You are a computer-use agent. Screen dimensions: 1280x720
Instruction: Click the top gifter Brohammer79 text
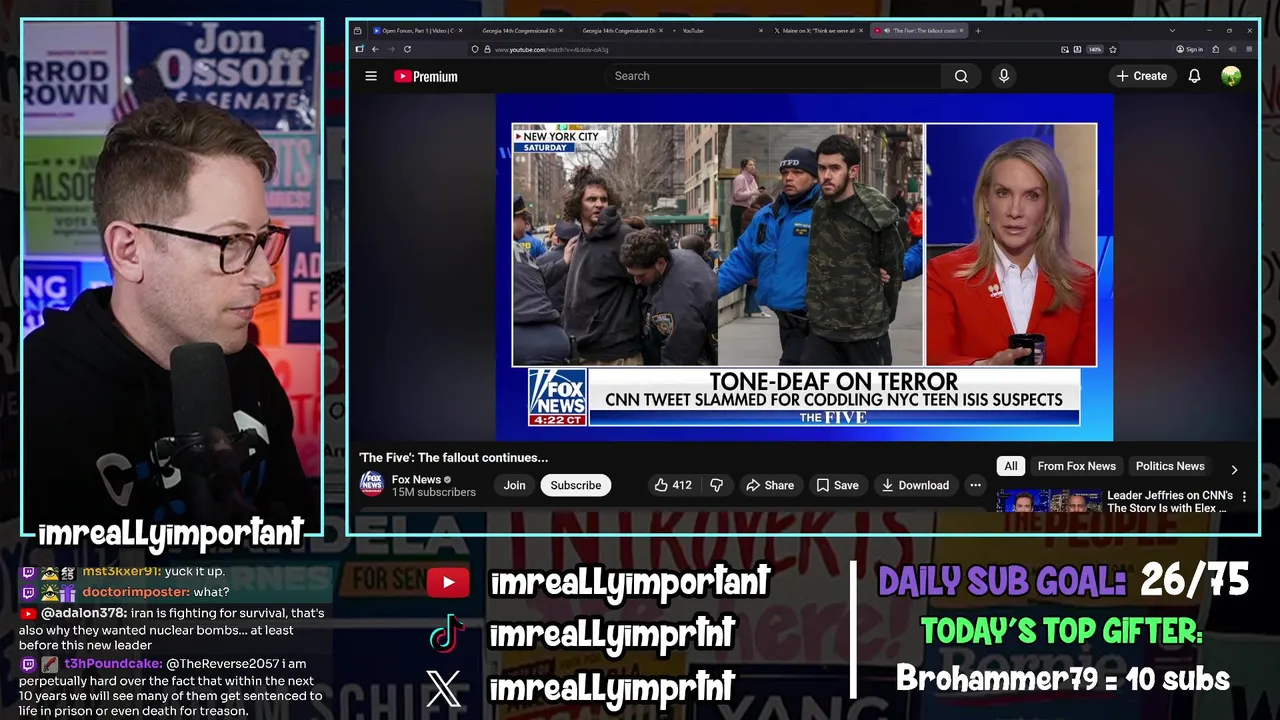[1062, 679]
